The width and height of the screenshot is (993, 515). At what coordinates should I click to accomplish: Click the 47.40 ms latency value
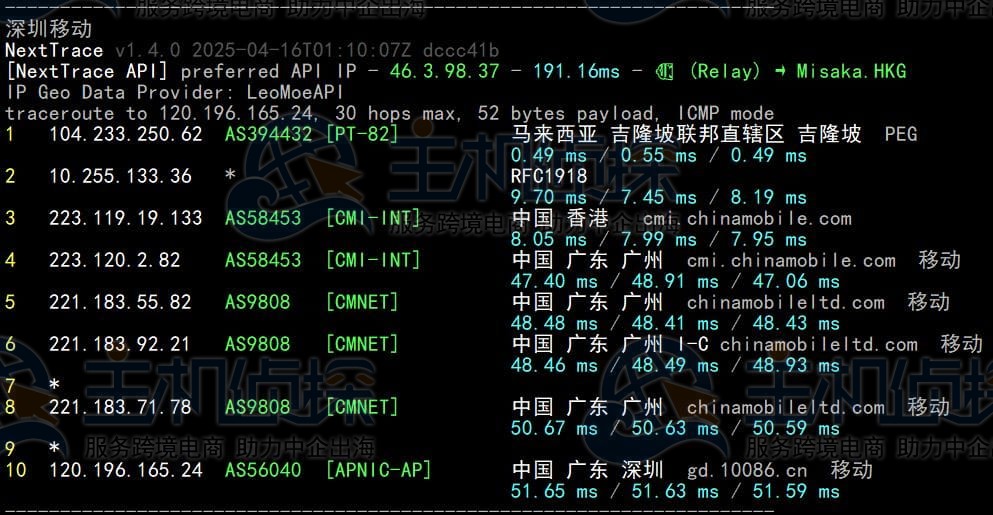click(554, 281)
